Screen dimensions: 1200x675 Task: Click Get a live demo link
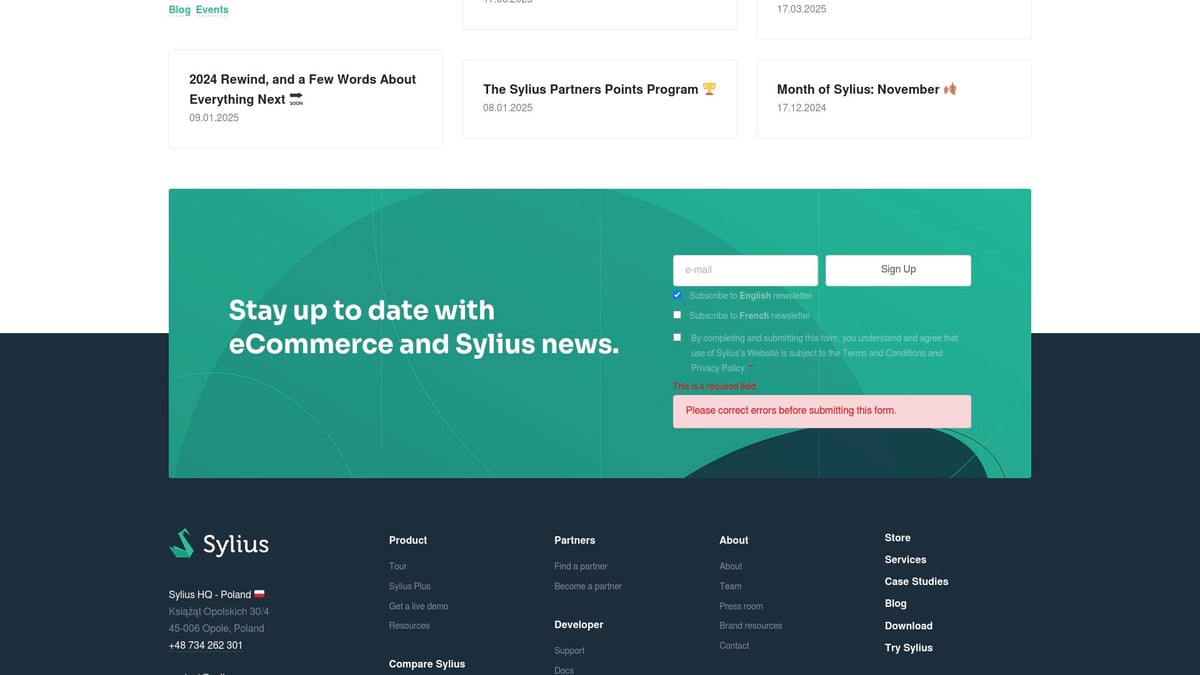[x=419, y=606]
